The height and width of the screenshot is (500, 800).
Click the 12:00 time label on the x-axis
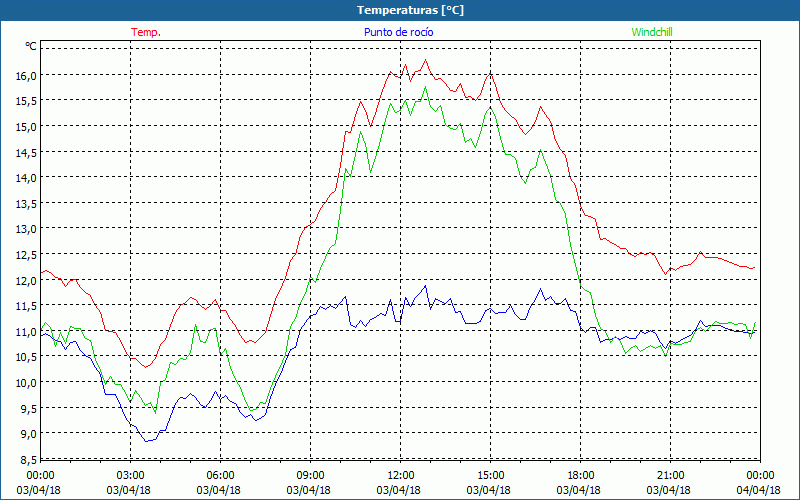pyautogui.click(x=400, y=475)
